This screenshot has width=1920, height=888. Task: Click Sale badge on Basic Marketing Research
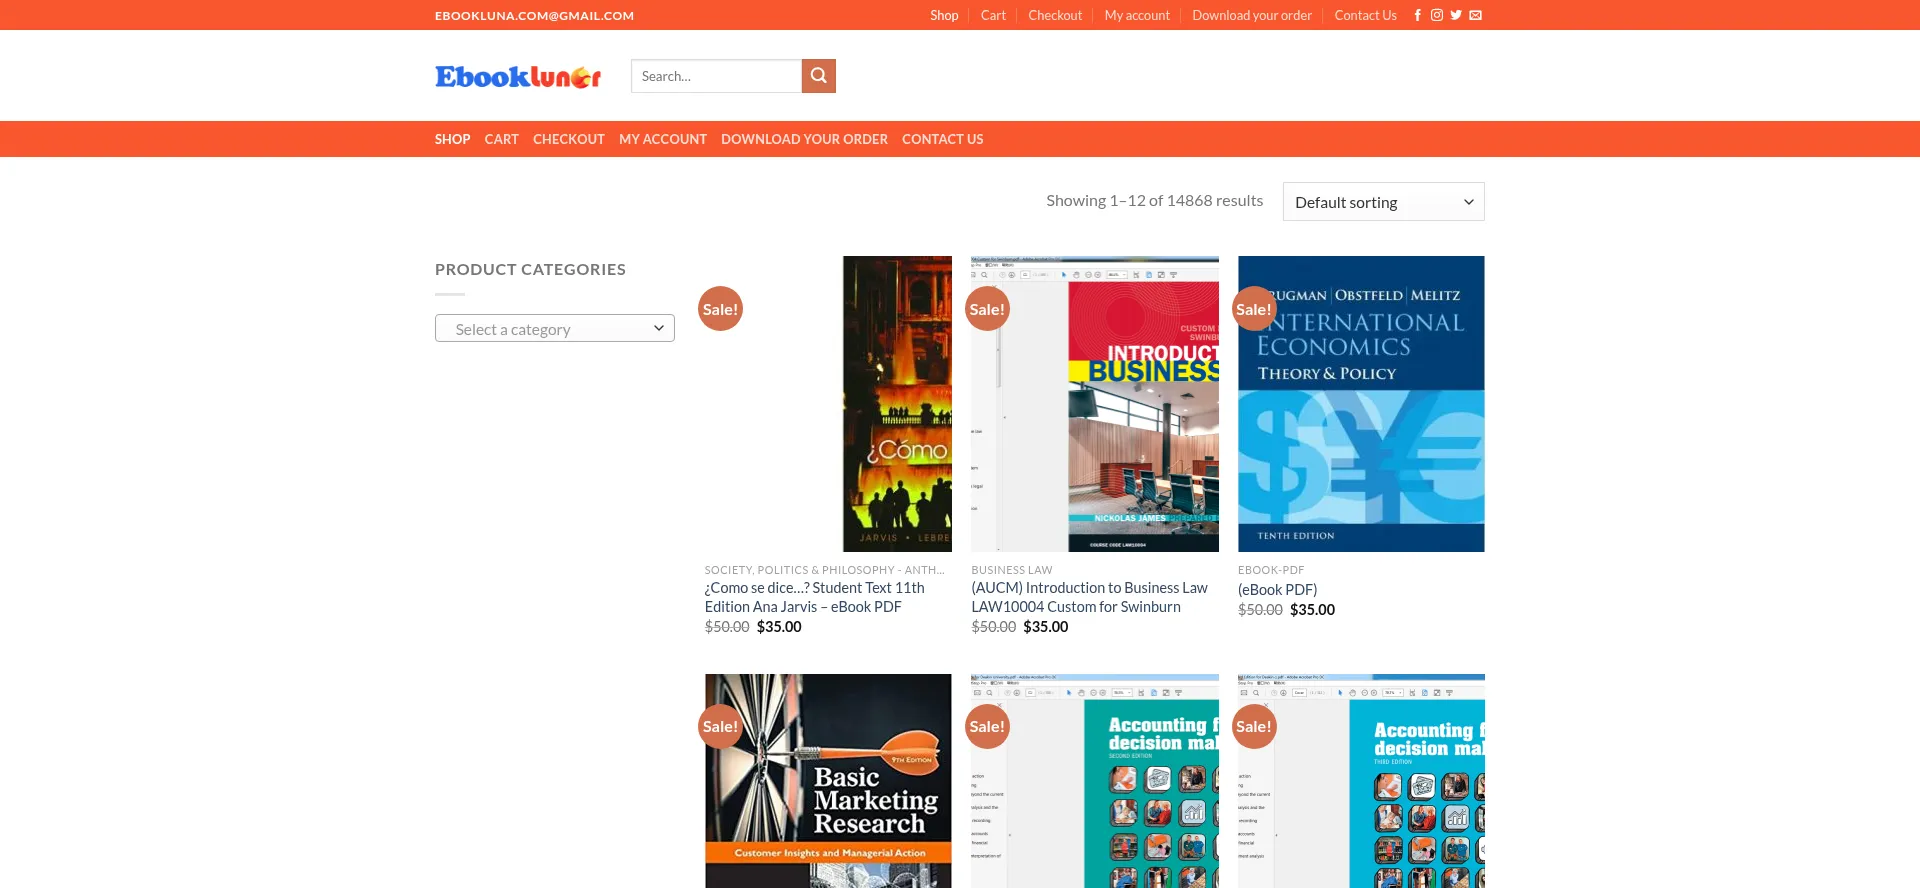[x=720, y=727]
